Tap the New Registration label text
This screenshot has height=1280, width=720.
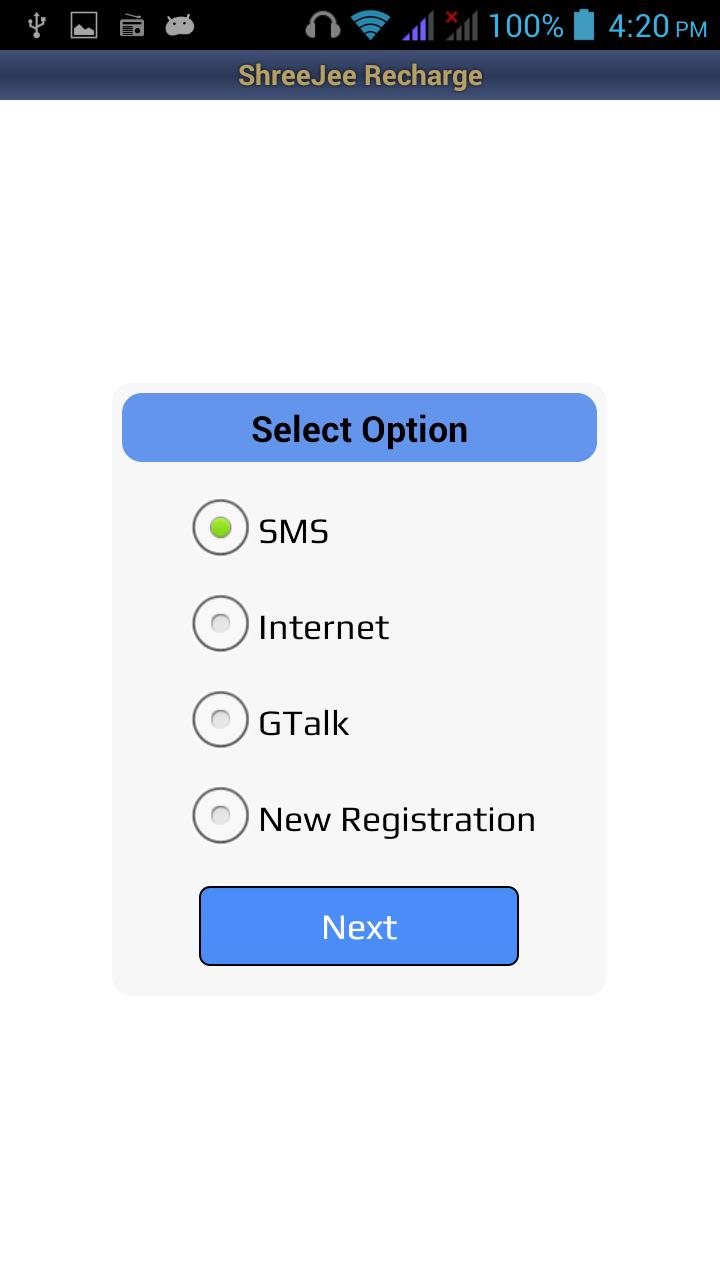coord(397,819)
